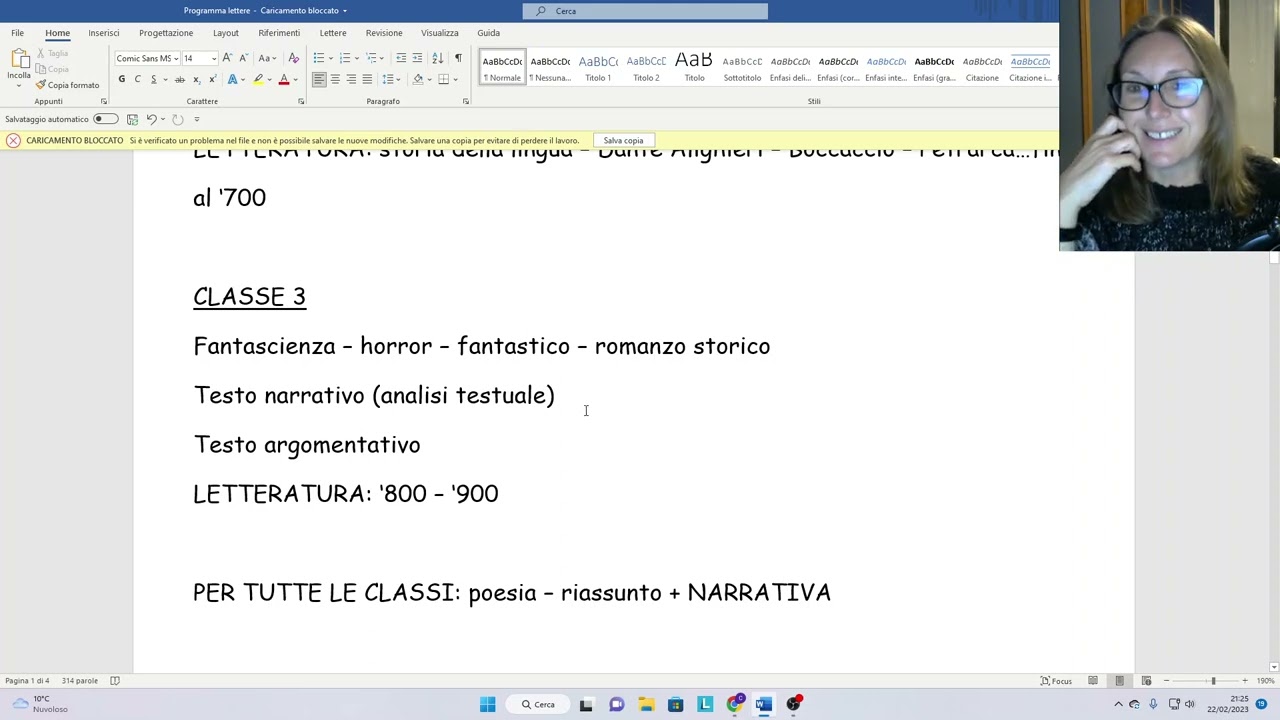Click the save icon in quick access toolbar
Screen dimensions: 1280x720
click(x=132, y=119)
